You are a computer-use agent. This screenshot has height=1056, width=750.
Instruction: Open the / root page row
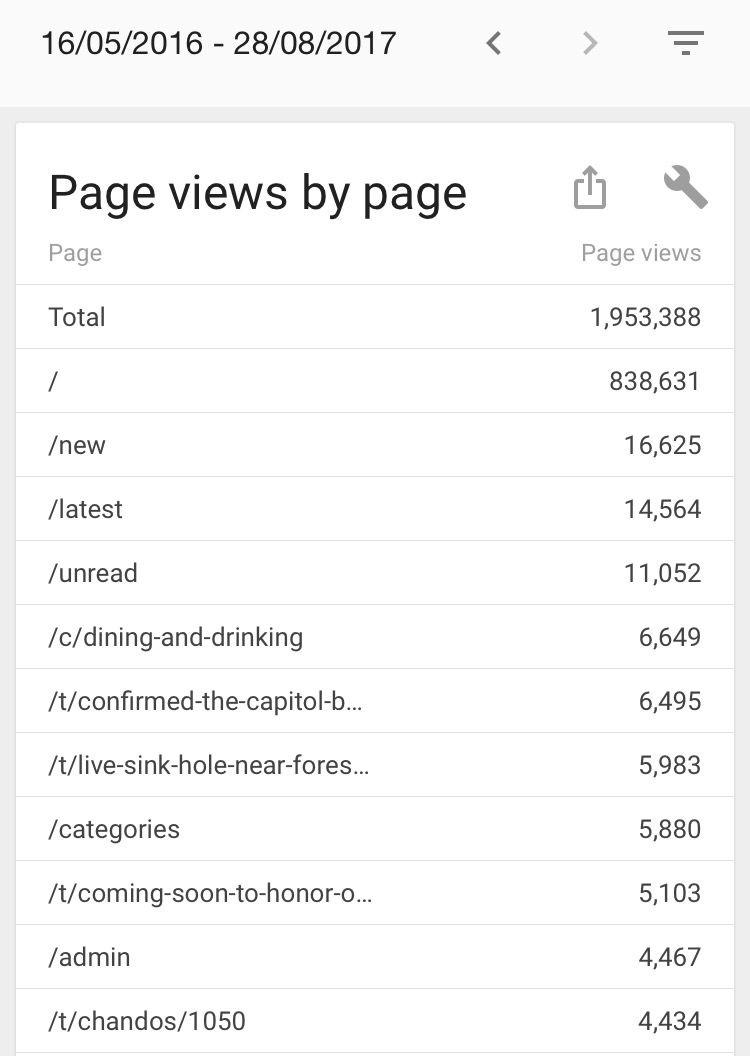374,381
